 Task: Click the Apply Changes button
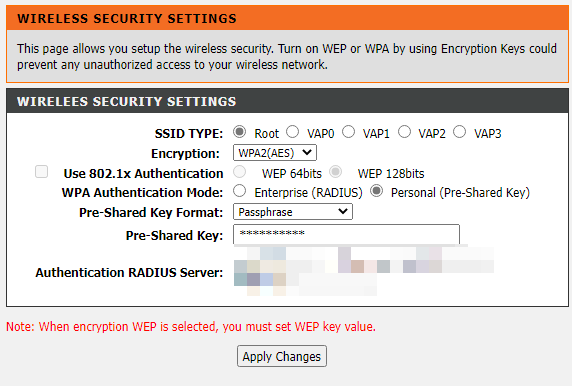(282, 356)
